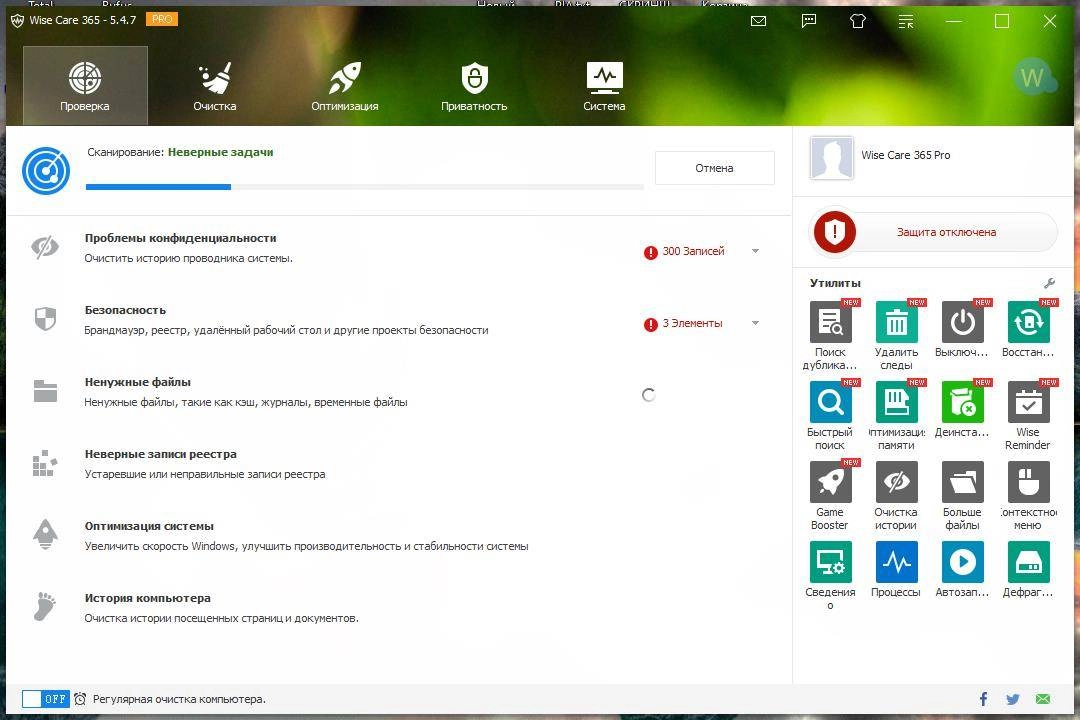Open Очистка истории utility
The image size is (1080, 720).
[x=896, y=482]
